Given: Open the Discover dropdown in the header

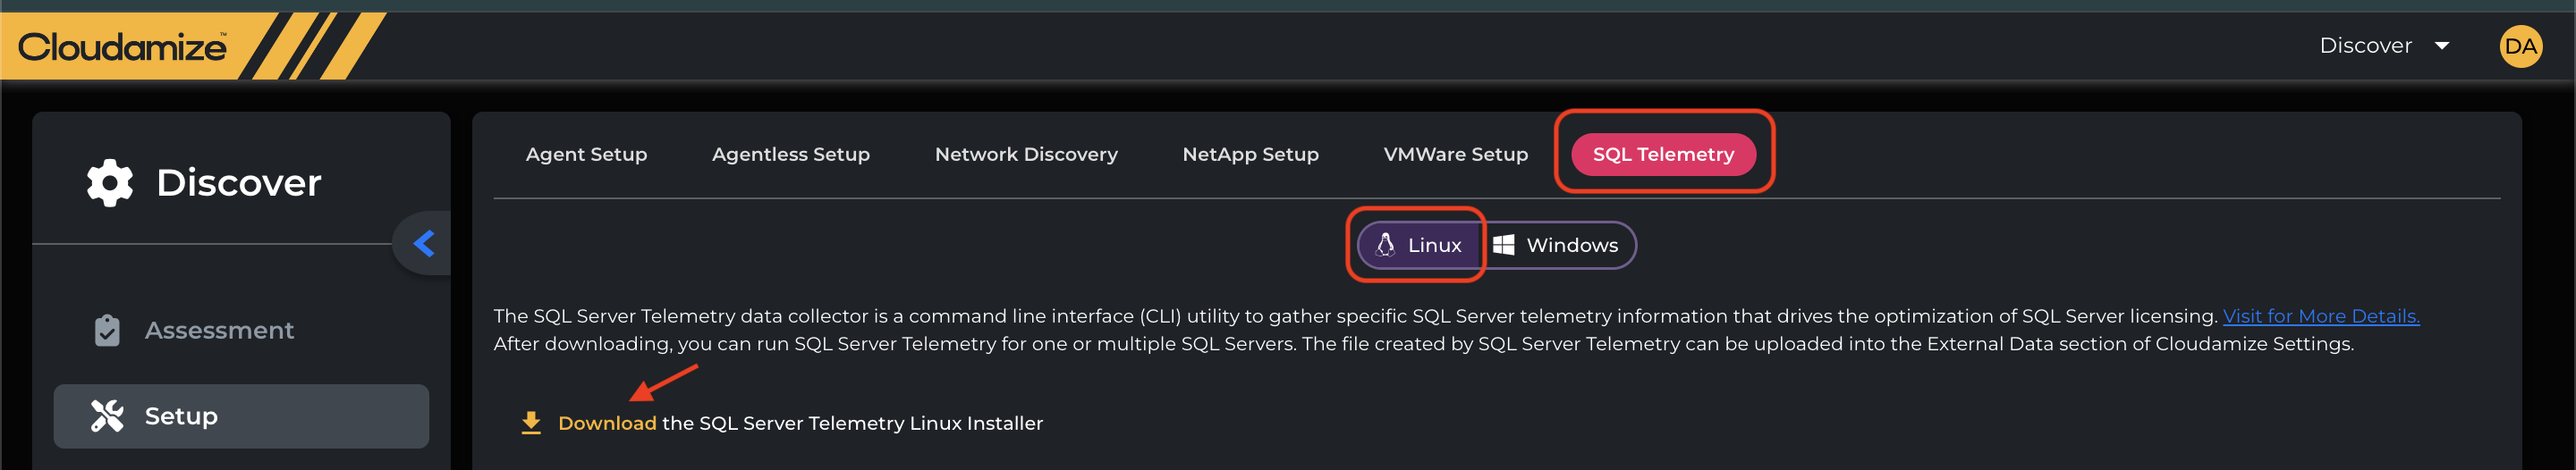Looking at the screenshot, I should [2365, 46].
